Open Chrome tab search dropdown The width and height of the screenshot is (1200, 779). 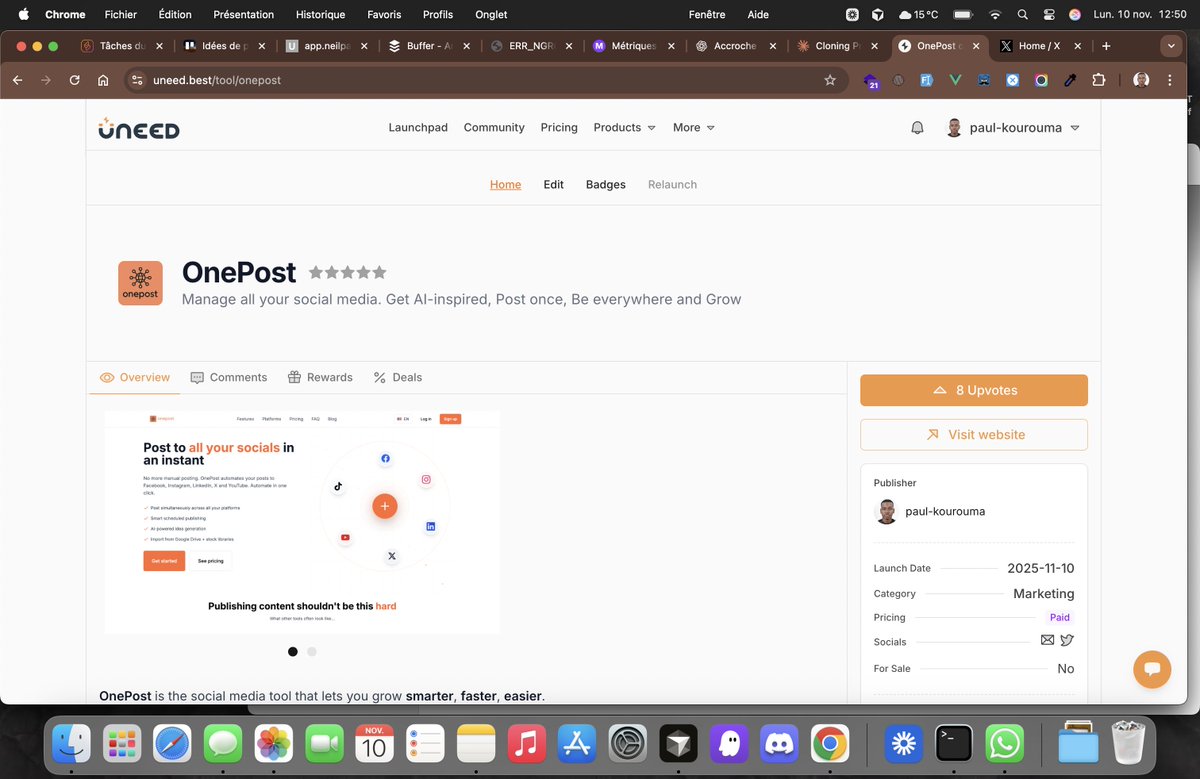1171,46
